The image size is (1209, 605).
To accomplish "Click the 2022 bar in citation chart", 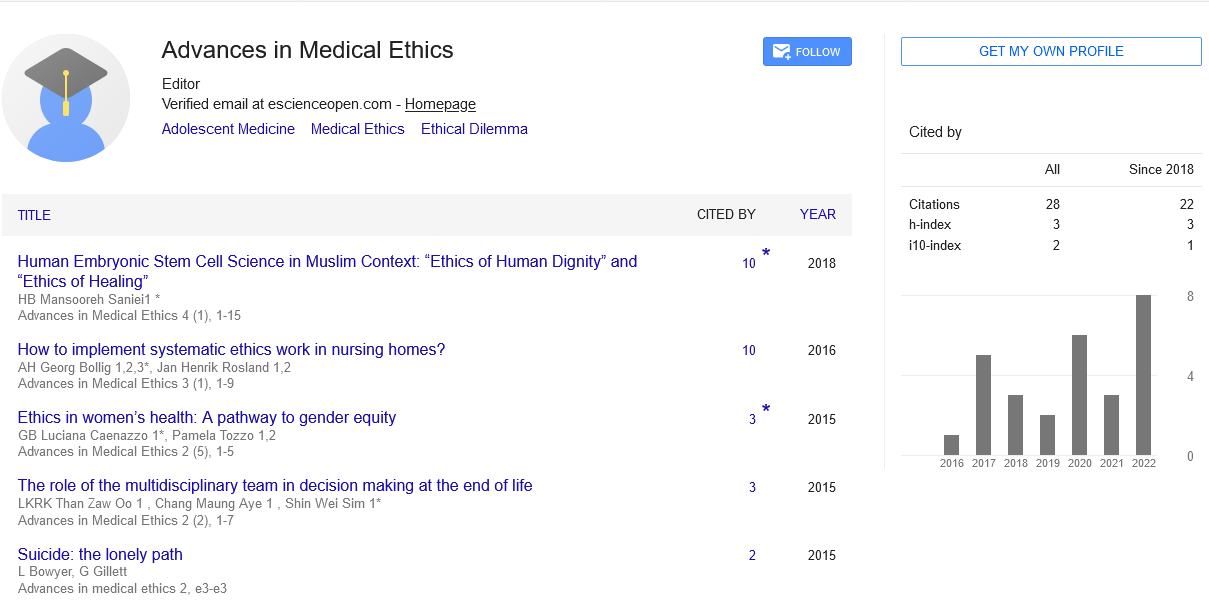I will pyautogui.click(x=1143, y=375).
